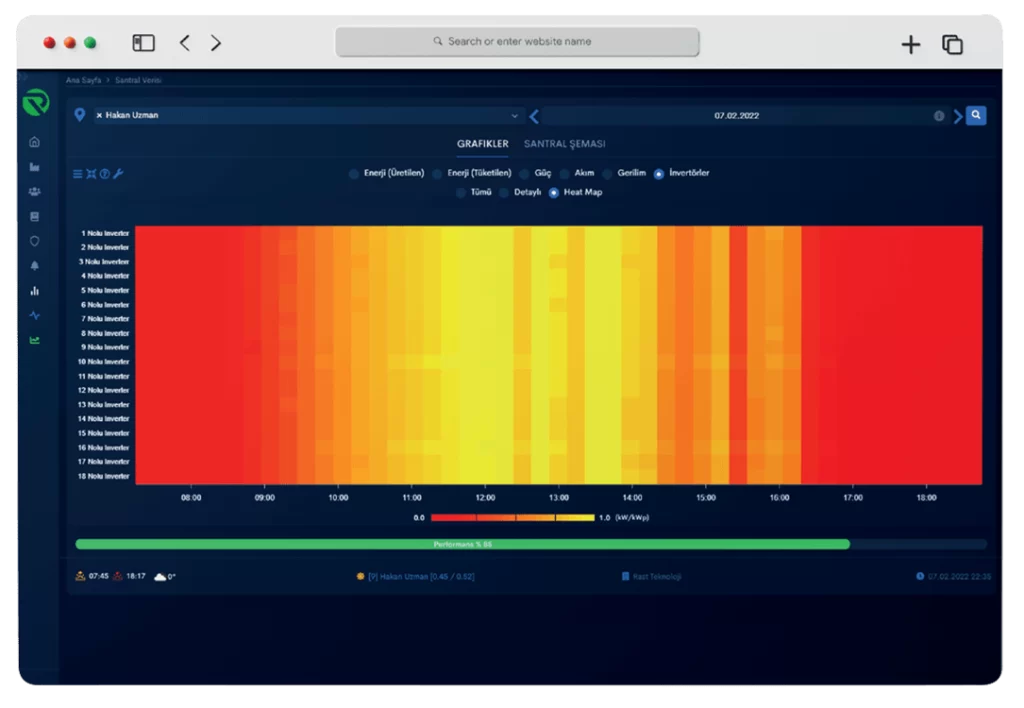Switch to the GRAFİKLER tab
1024x708 pixels.
click(483, 144)
